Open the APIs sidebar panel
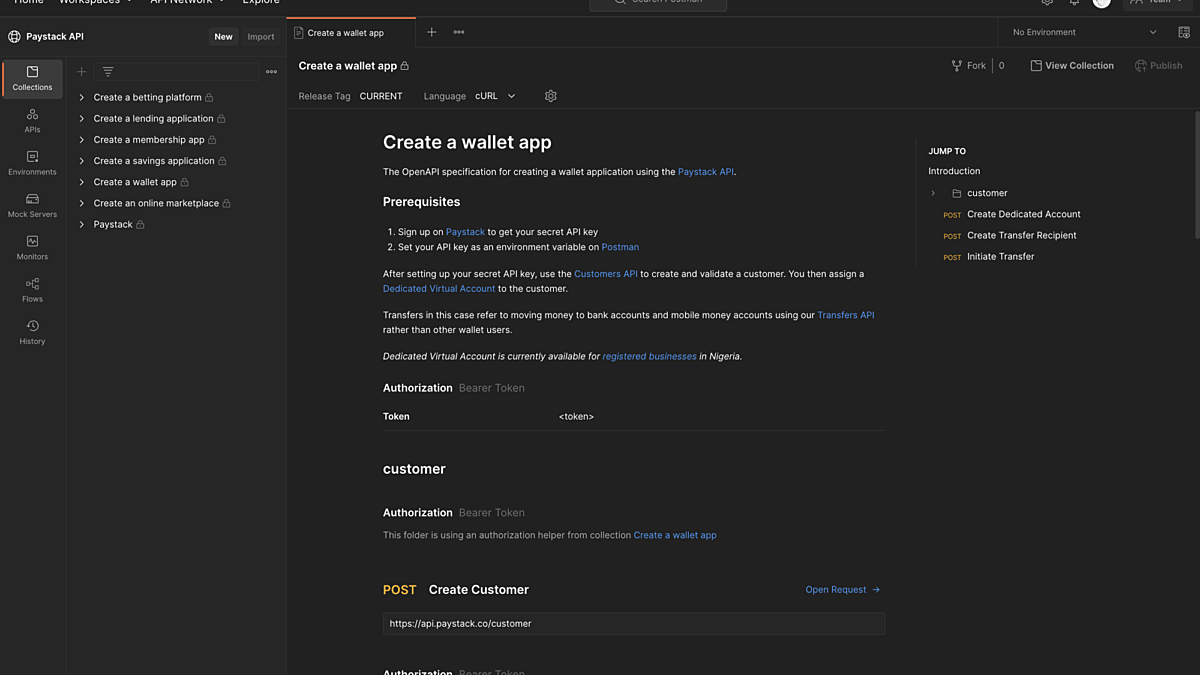The width and height of the screenshot is (1200, 675). pos(32,121)
